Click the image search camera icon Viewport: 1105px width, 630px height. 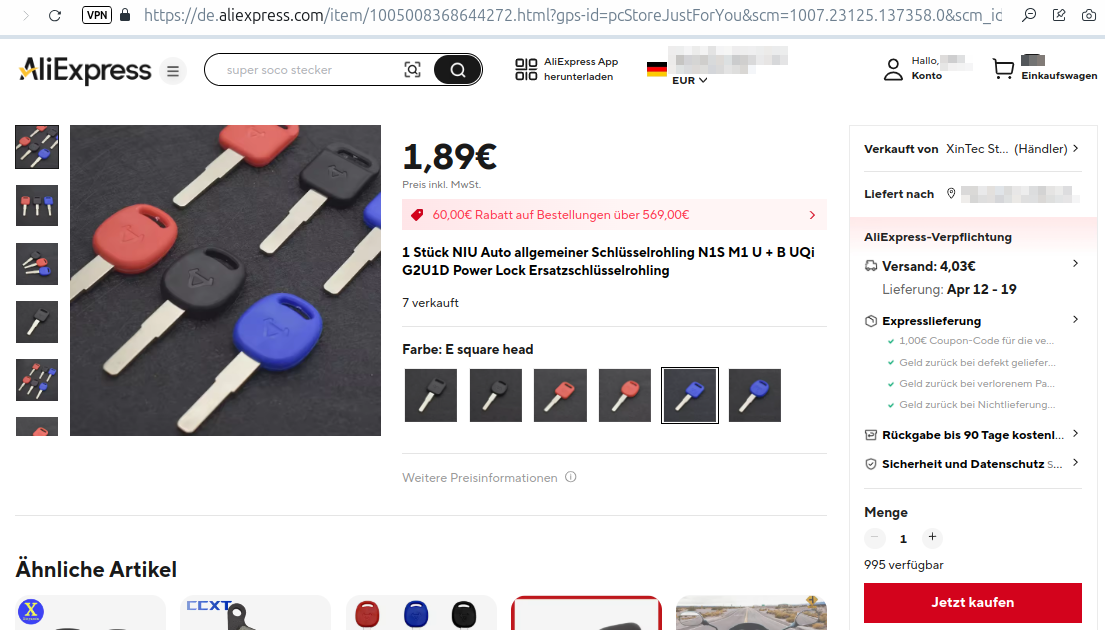(x=412, y=70)
